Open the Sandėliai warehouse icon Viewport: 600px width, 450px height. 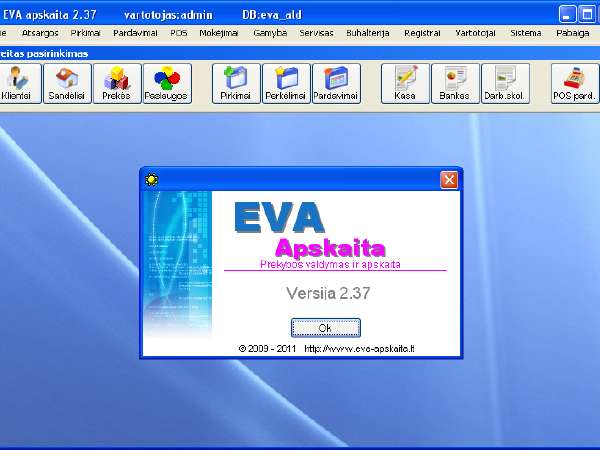(67, 84)
